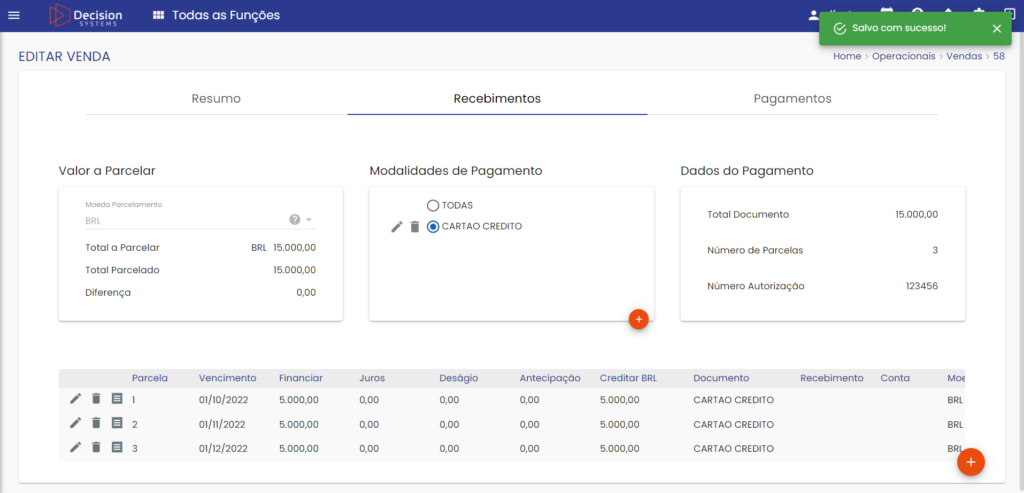Click the Valor a Parcelar heading
1024x493 pixels.
pos(106,171)
